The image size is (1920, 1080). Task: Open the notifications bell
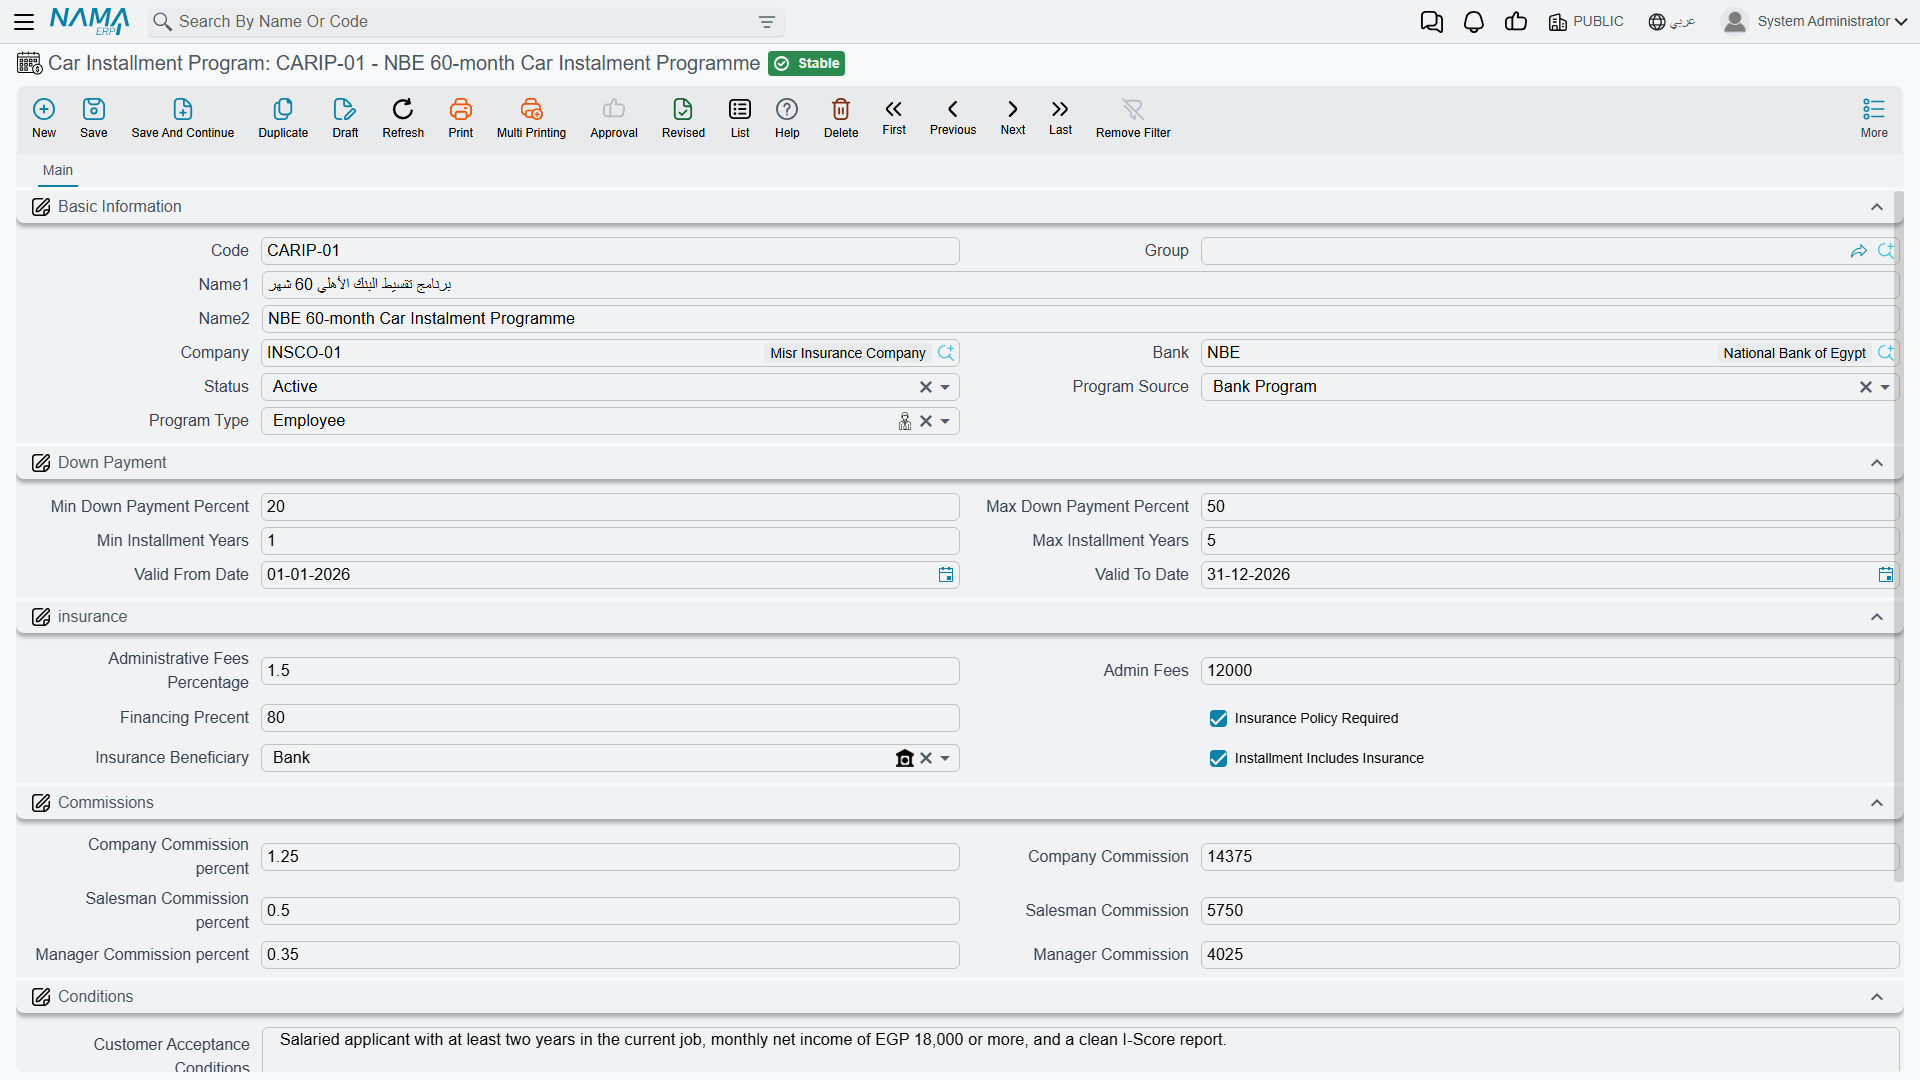click(1474, 22)
